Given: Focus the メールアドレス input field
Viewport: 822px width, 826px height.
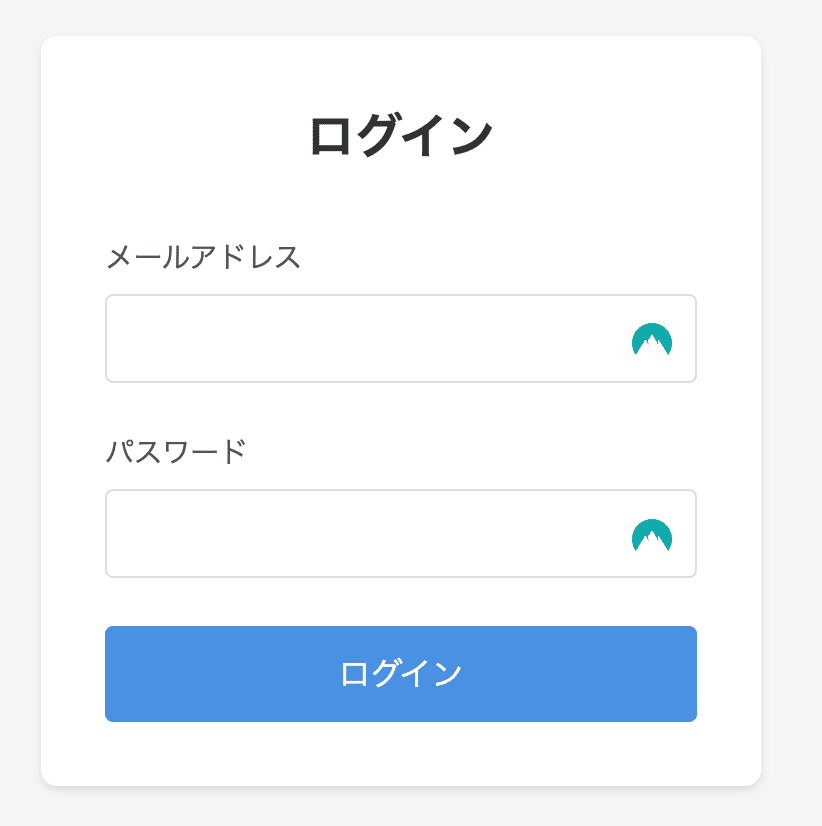Looking at the screenshot, I should point(400,338).
